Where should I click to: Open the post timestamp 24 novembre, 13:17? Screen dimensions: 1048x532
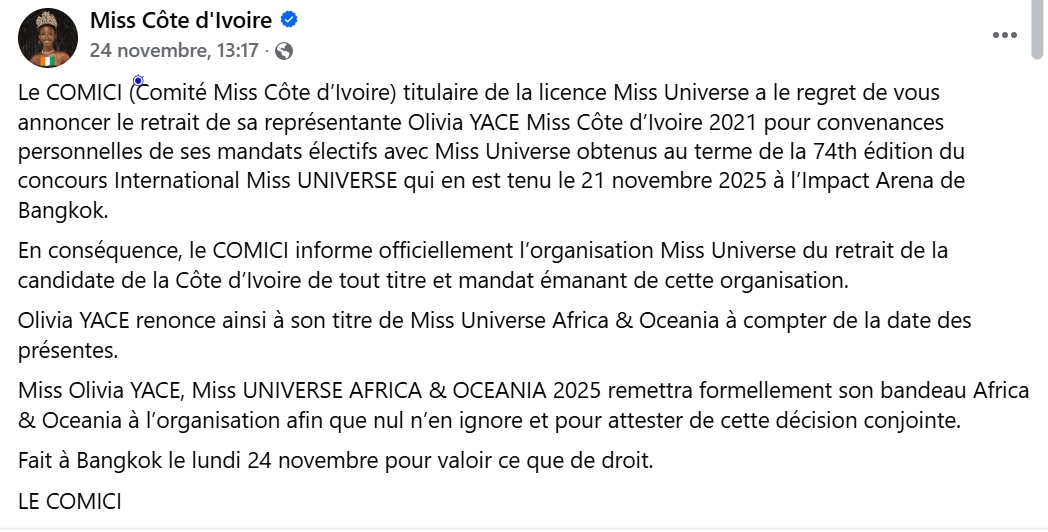174,50
